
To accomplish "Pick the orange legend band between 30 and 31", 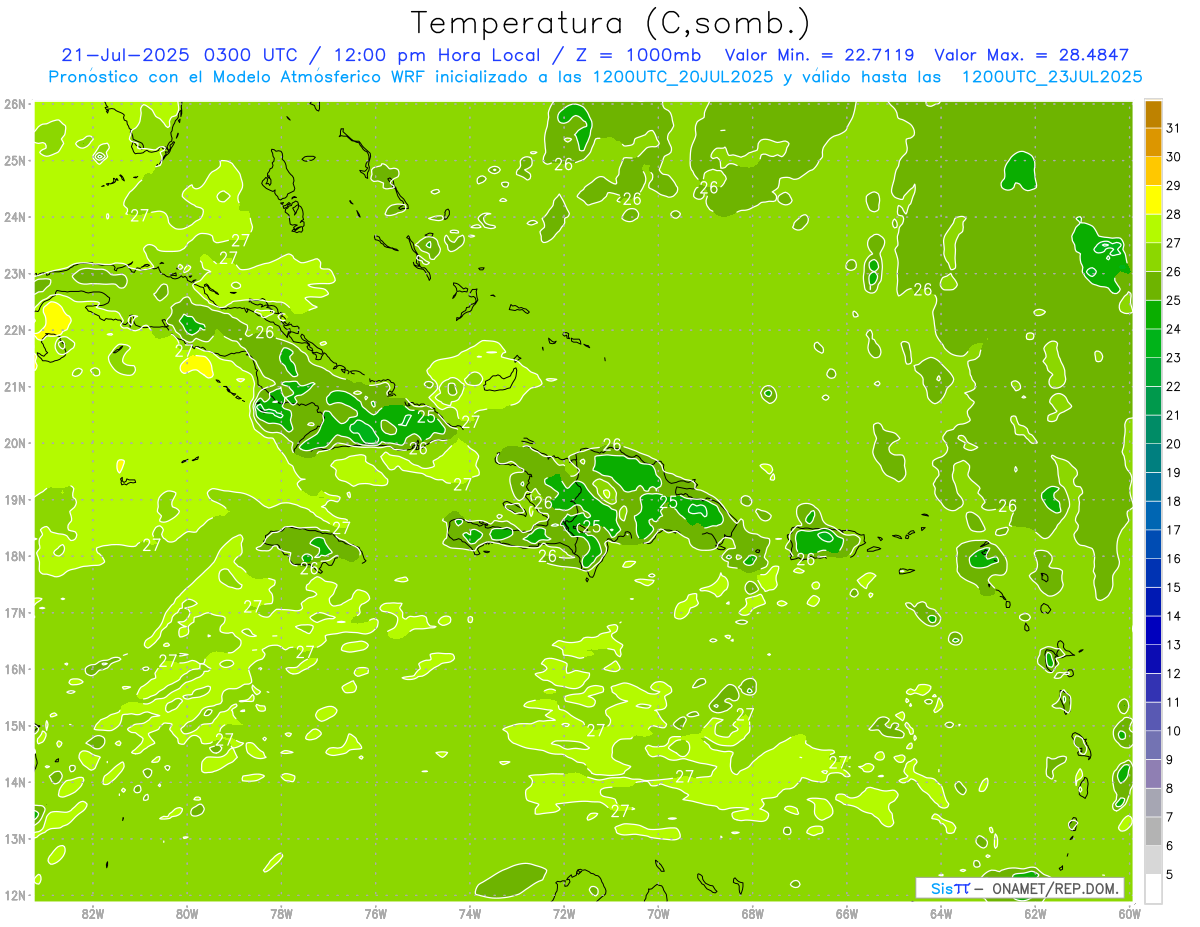I will coord(1153,142).
